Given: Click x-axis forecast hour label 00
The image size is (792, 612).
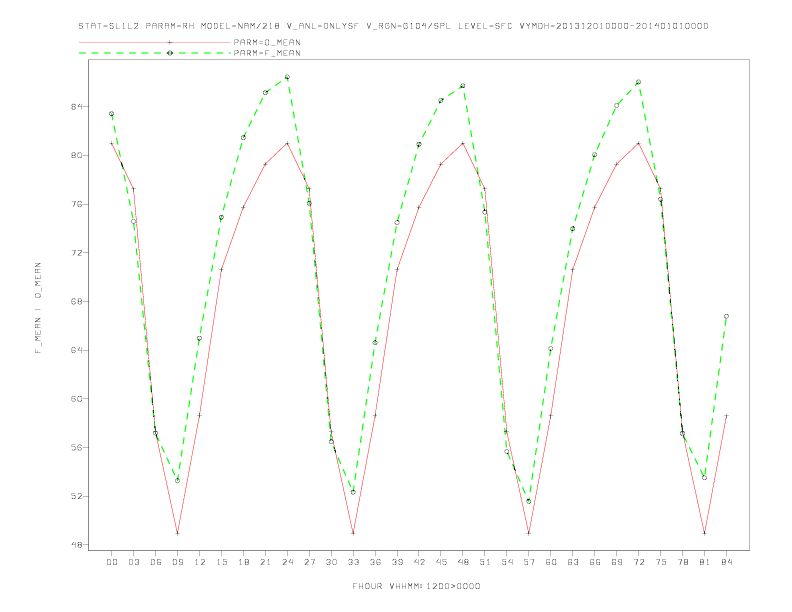Looking at the screenshot, I should (112, 562).
